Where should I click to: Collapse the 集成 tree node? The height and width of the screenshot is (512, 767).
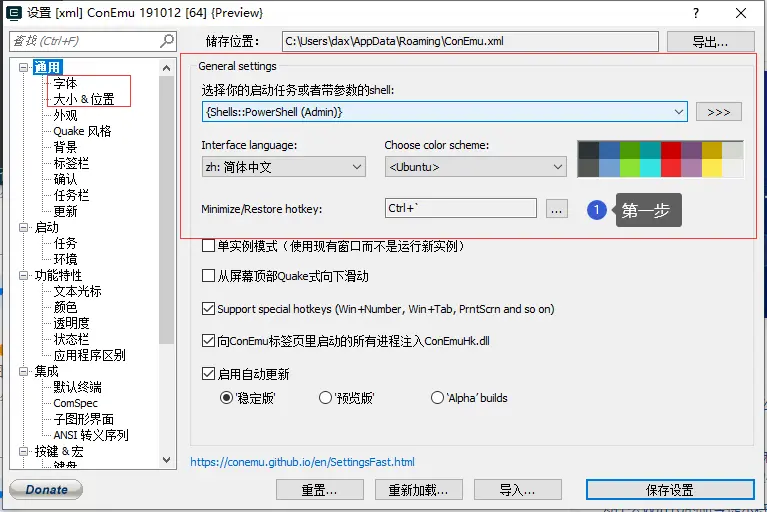click(x=23, y=372)
